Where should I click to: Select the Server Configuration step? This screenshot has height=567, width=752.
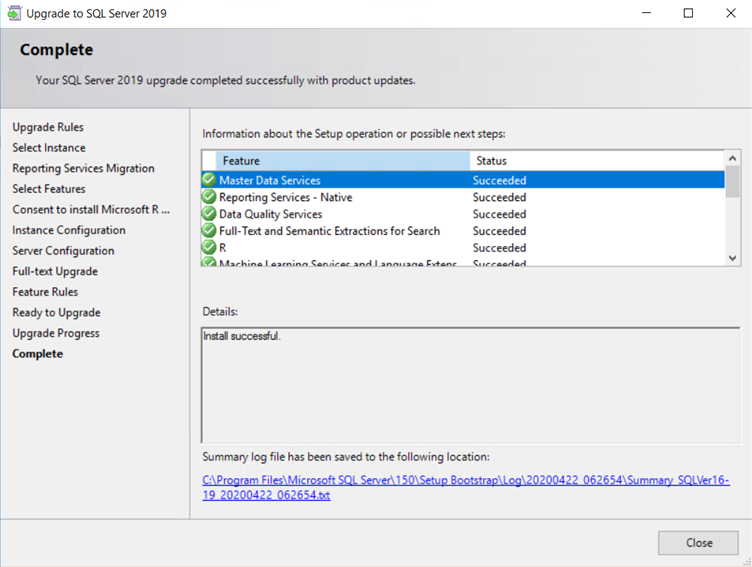click(63, 251)
